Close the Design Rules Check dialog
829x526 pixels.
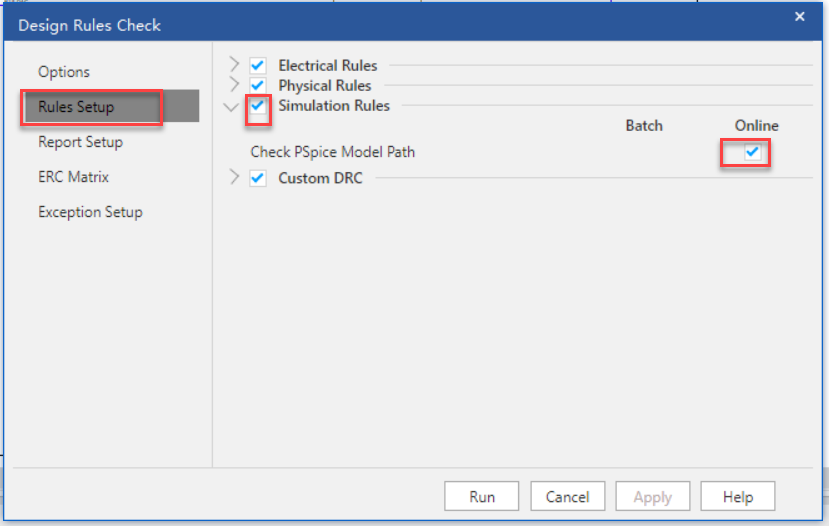799,16
